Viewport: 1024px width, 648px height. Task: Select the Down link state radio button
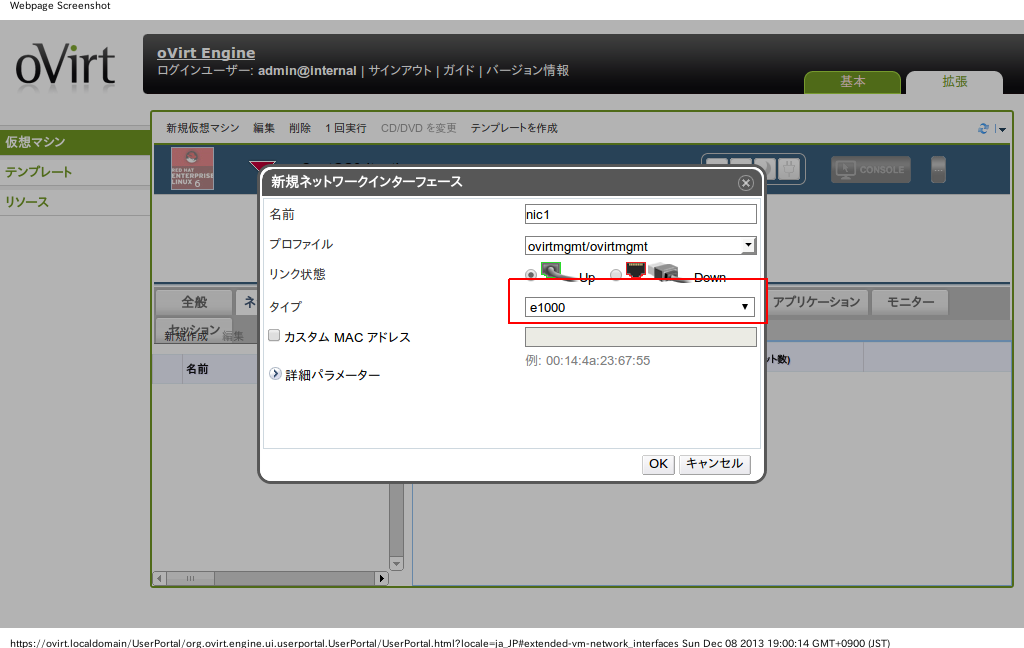[616, 275]
